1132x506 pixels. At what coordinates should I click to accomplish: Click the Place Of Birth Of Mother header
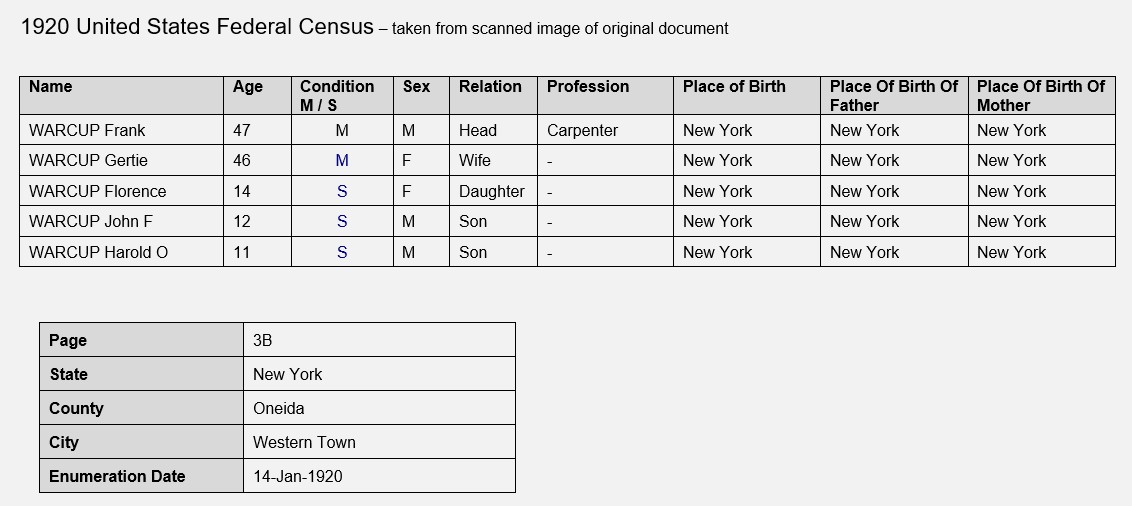click(x=1042, y=95)
